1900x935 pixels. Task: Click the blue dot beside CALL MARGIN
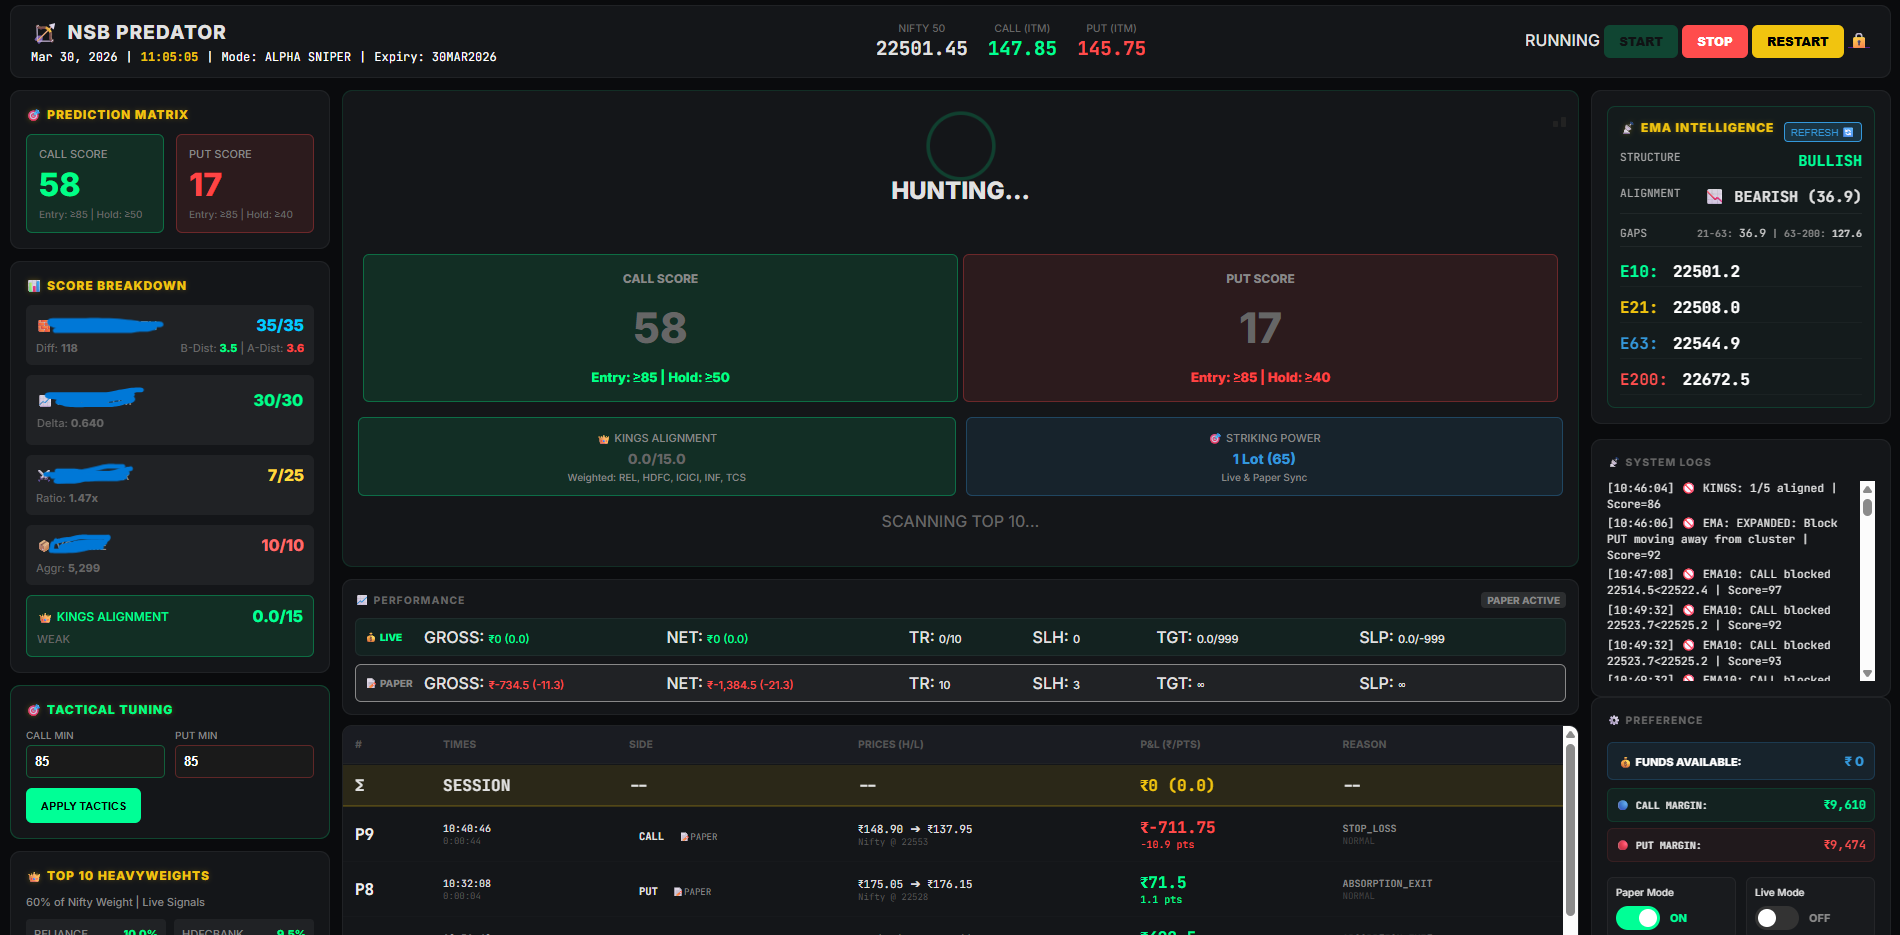pyautogui.click(x=1623, y=805)
